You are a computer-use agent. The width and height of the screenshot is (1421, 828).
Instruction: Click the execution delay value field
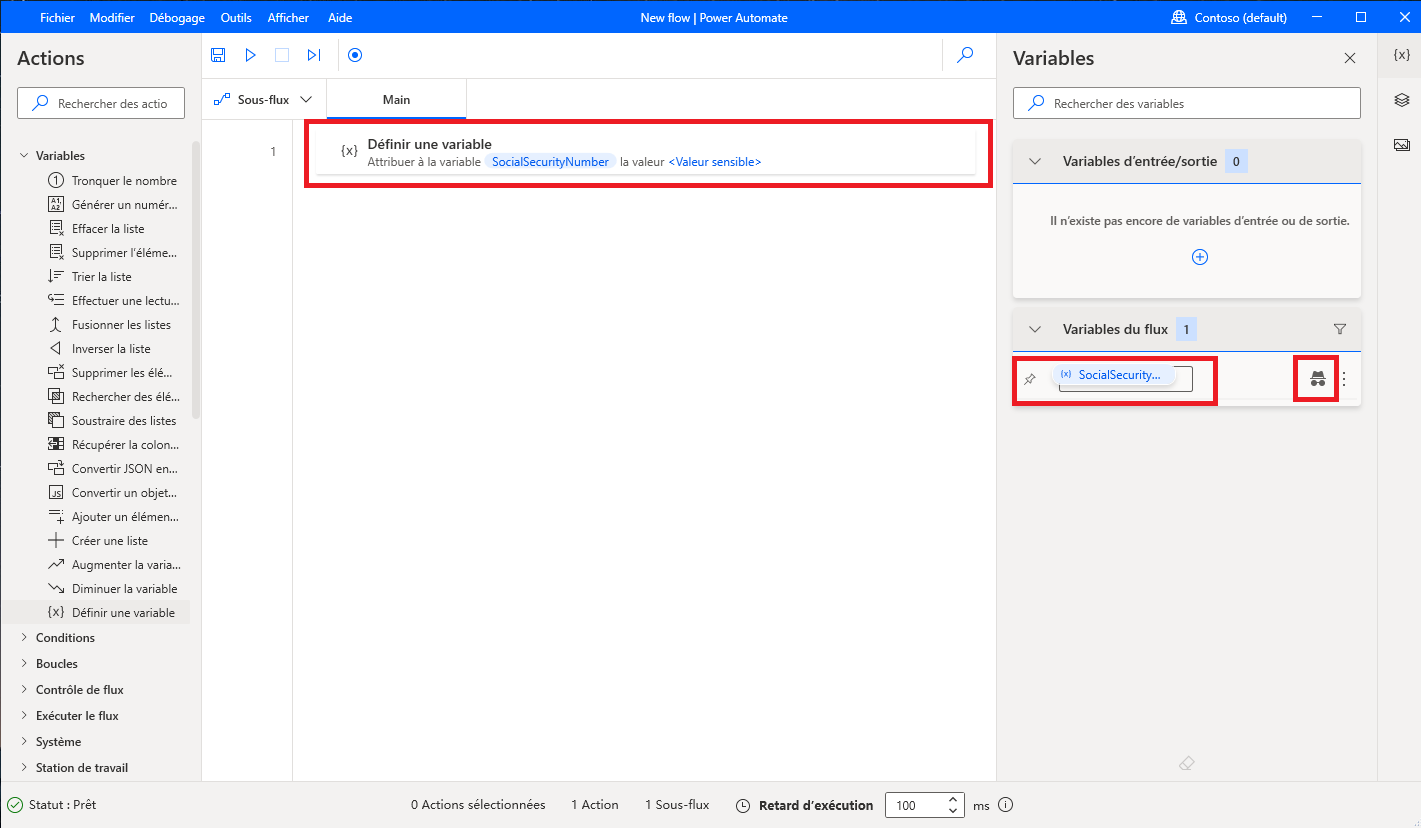915,805
